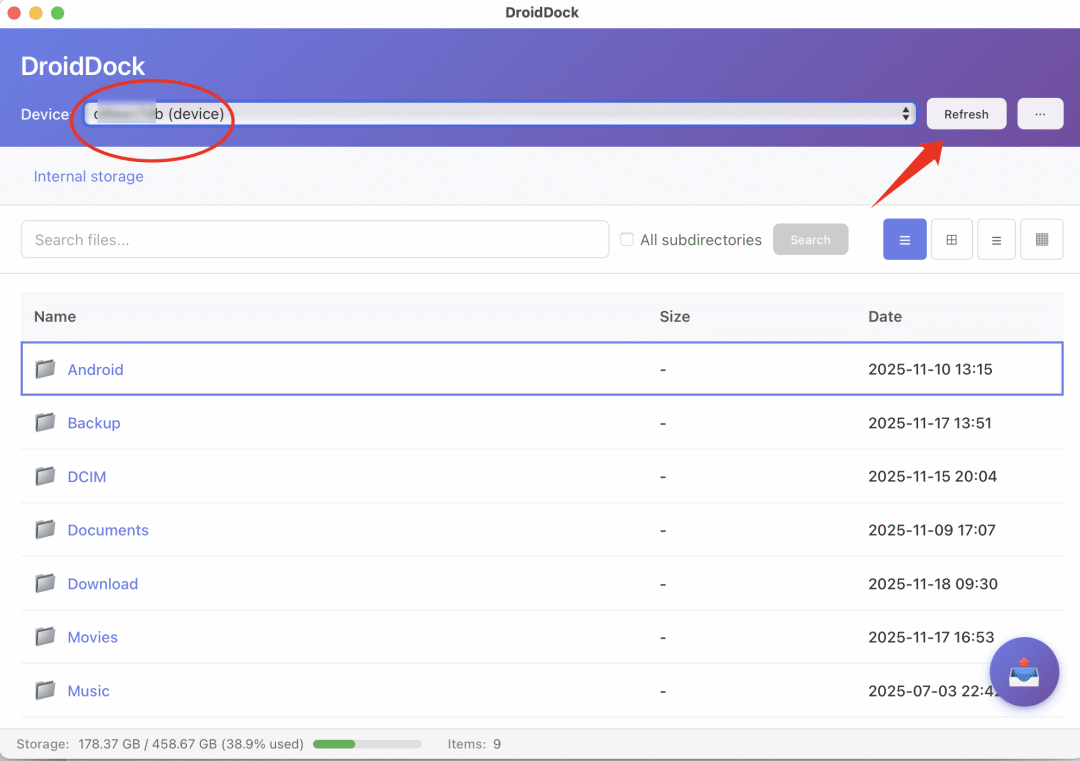This screenshot has height=761, width=1080.
Task: Click the Size column header
Action: 674,317
